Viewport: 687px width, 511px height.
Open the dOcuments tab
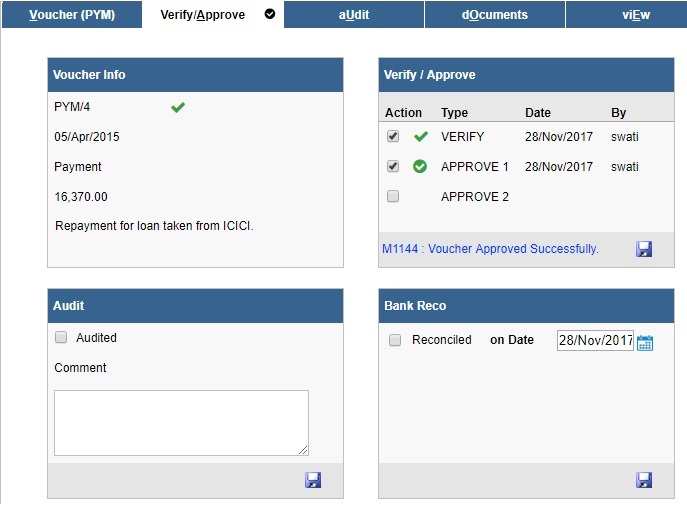495,14
